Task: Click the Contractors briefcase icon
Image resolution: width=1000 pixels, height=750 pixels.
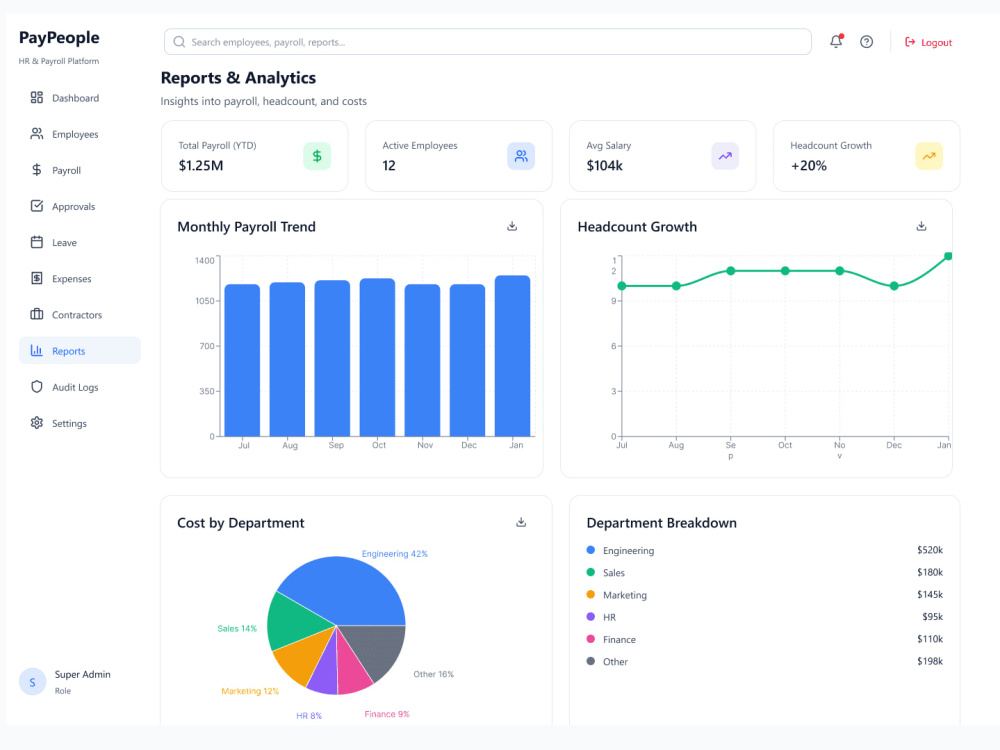Action: 37,314
